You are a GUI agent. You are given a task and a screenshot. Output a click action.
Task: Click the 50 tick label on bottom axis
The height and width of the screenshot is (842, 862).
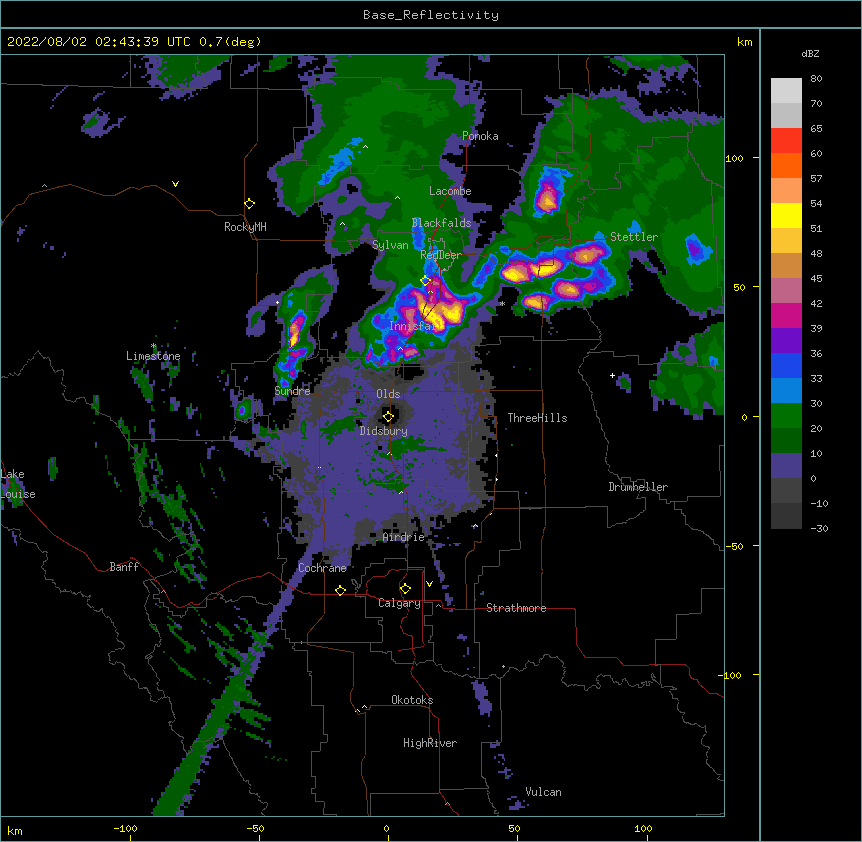514,828
